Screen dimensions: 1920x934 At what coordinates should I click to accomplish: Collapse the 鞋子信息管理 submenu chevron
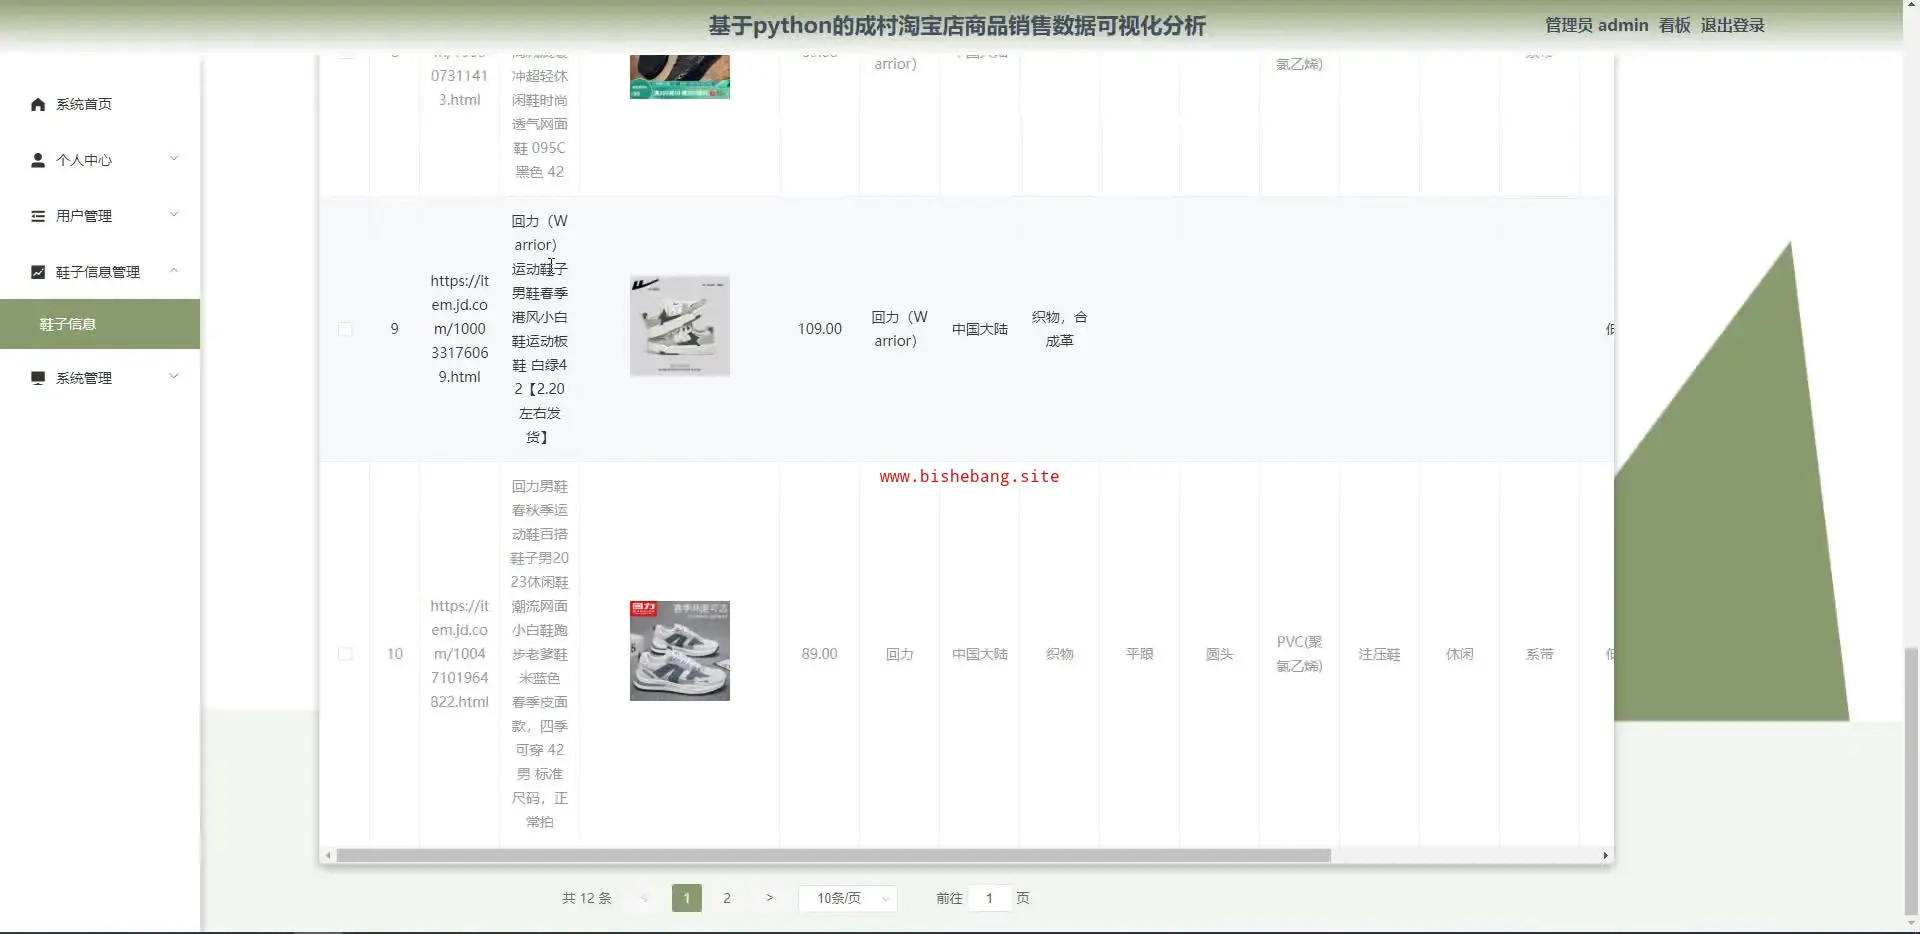(x=174, y=271)
